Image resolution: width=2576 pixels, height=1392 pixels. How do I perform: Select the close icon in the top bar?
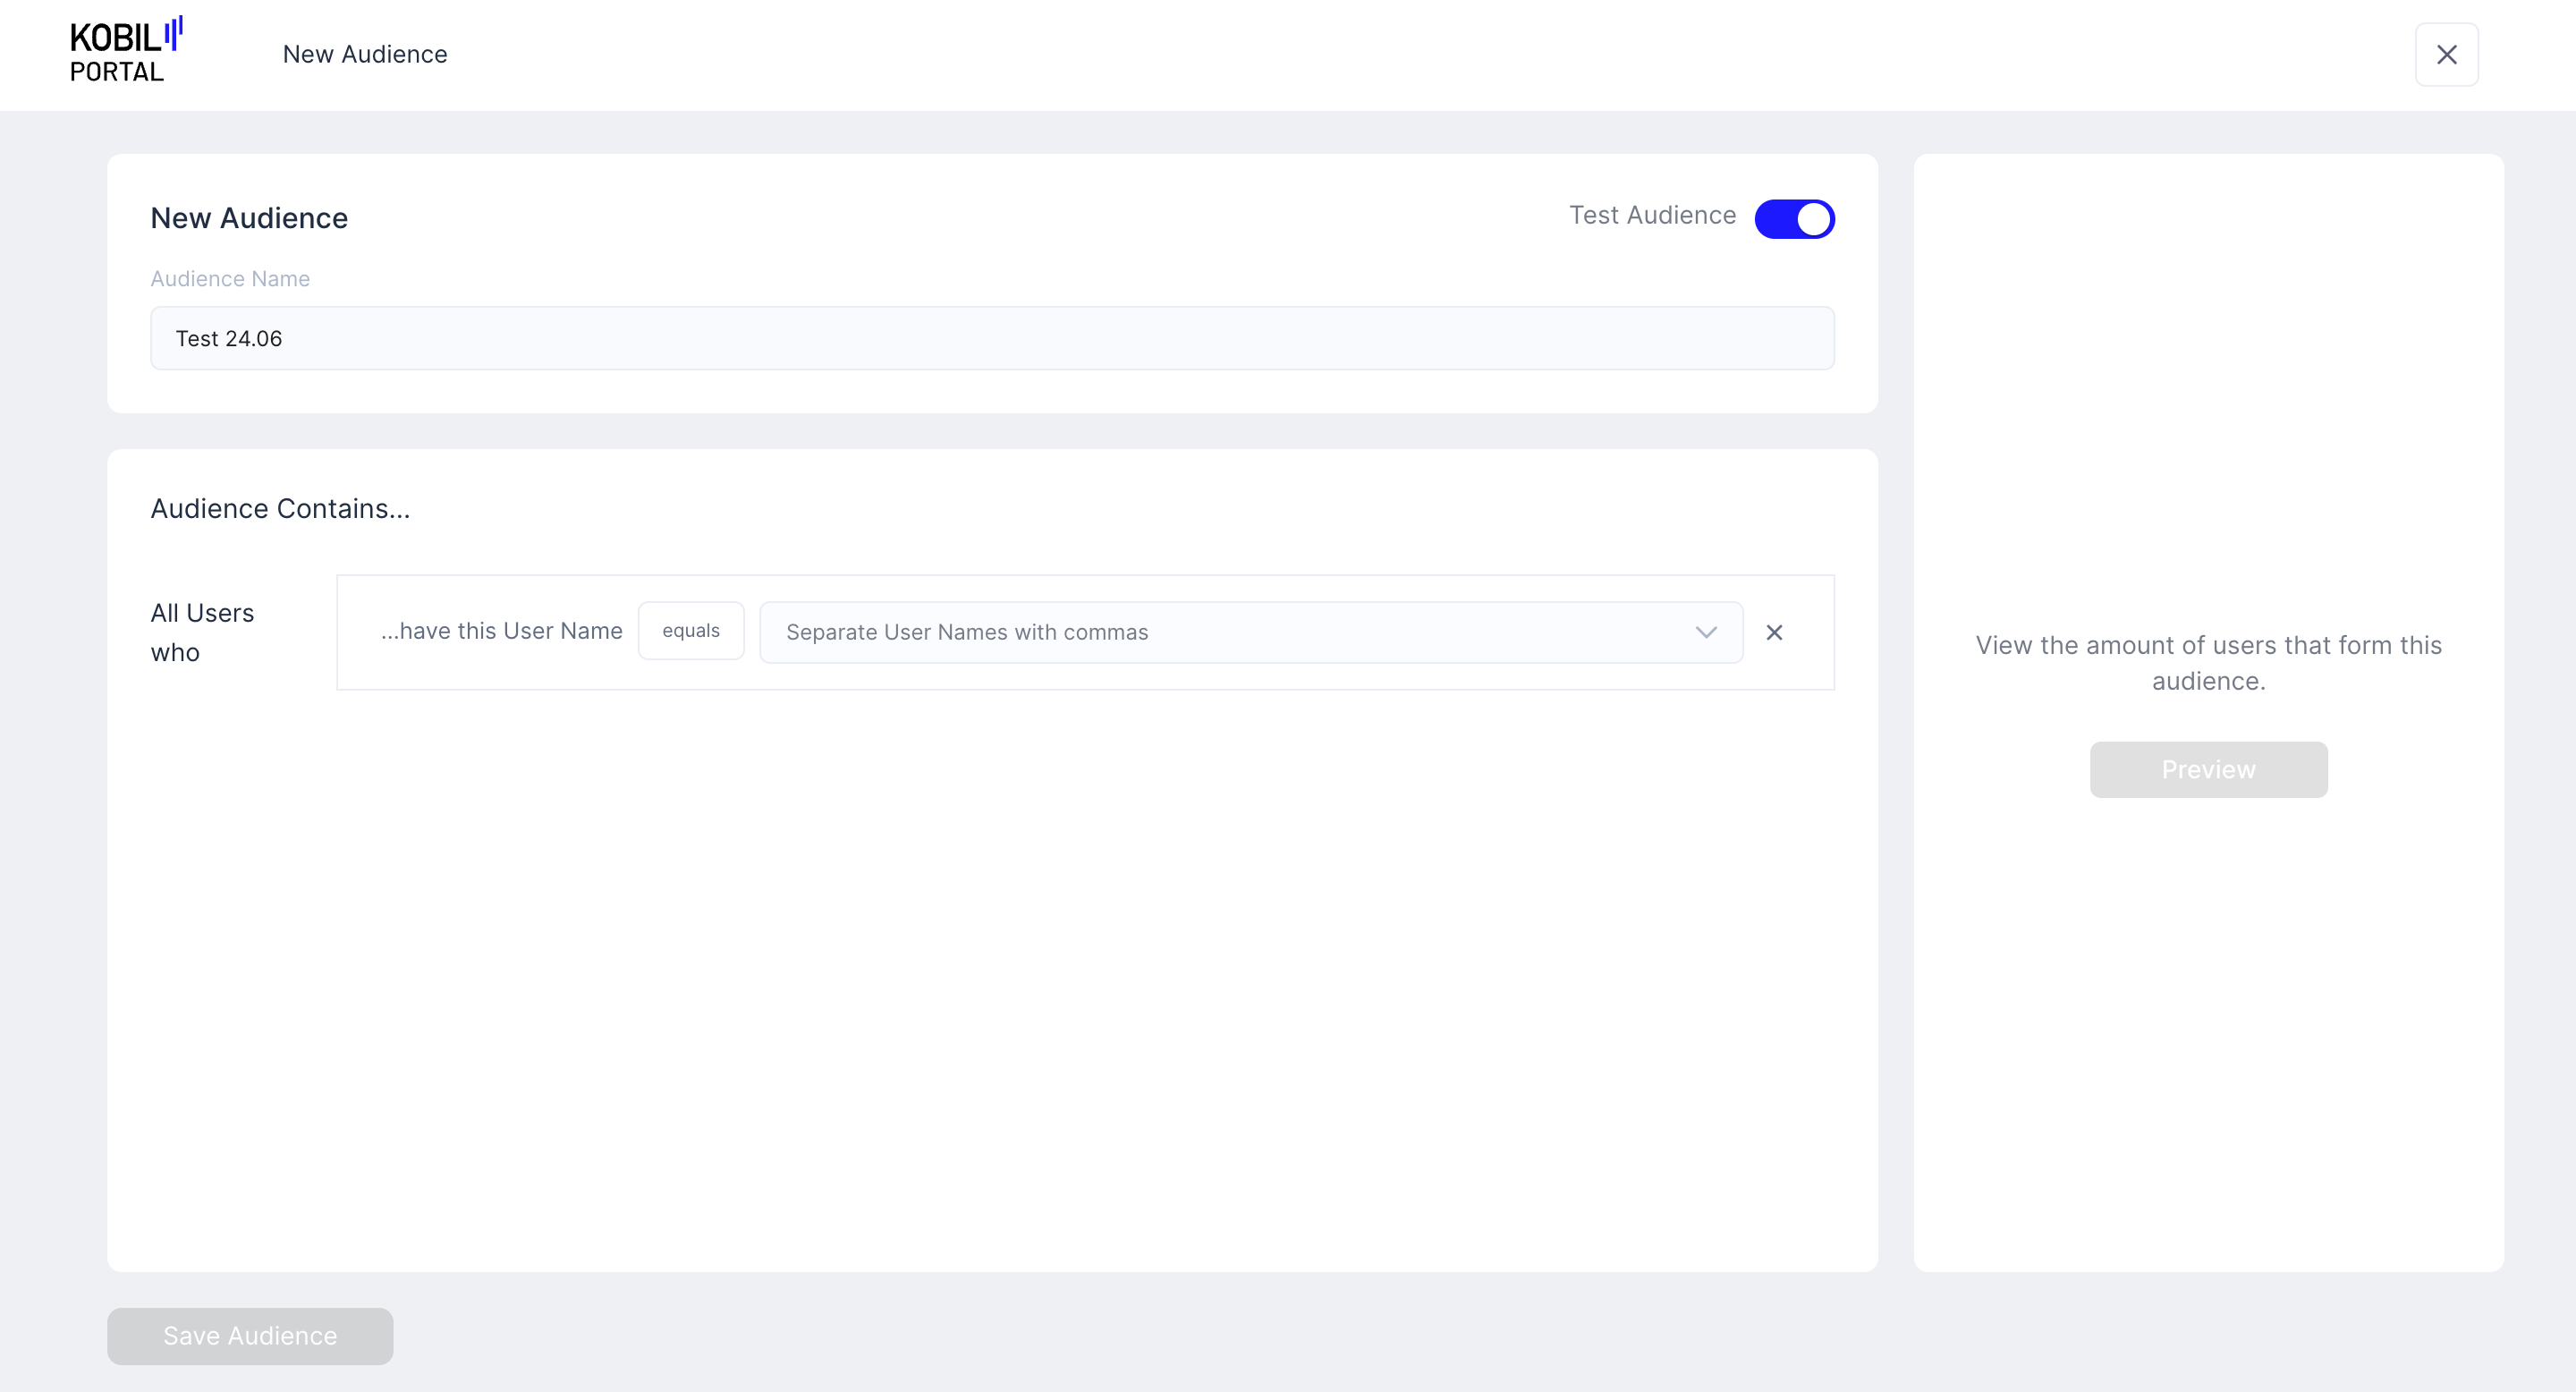[x=2447, y=54]
